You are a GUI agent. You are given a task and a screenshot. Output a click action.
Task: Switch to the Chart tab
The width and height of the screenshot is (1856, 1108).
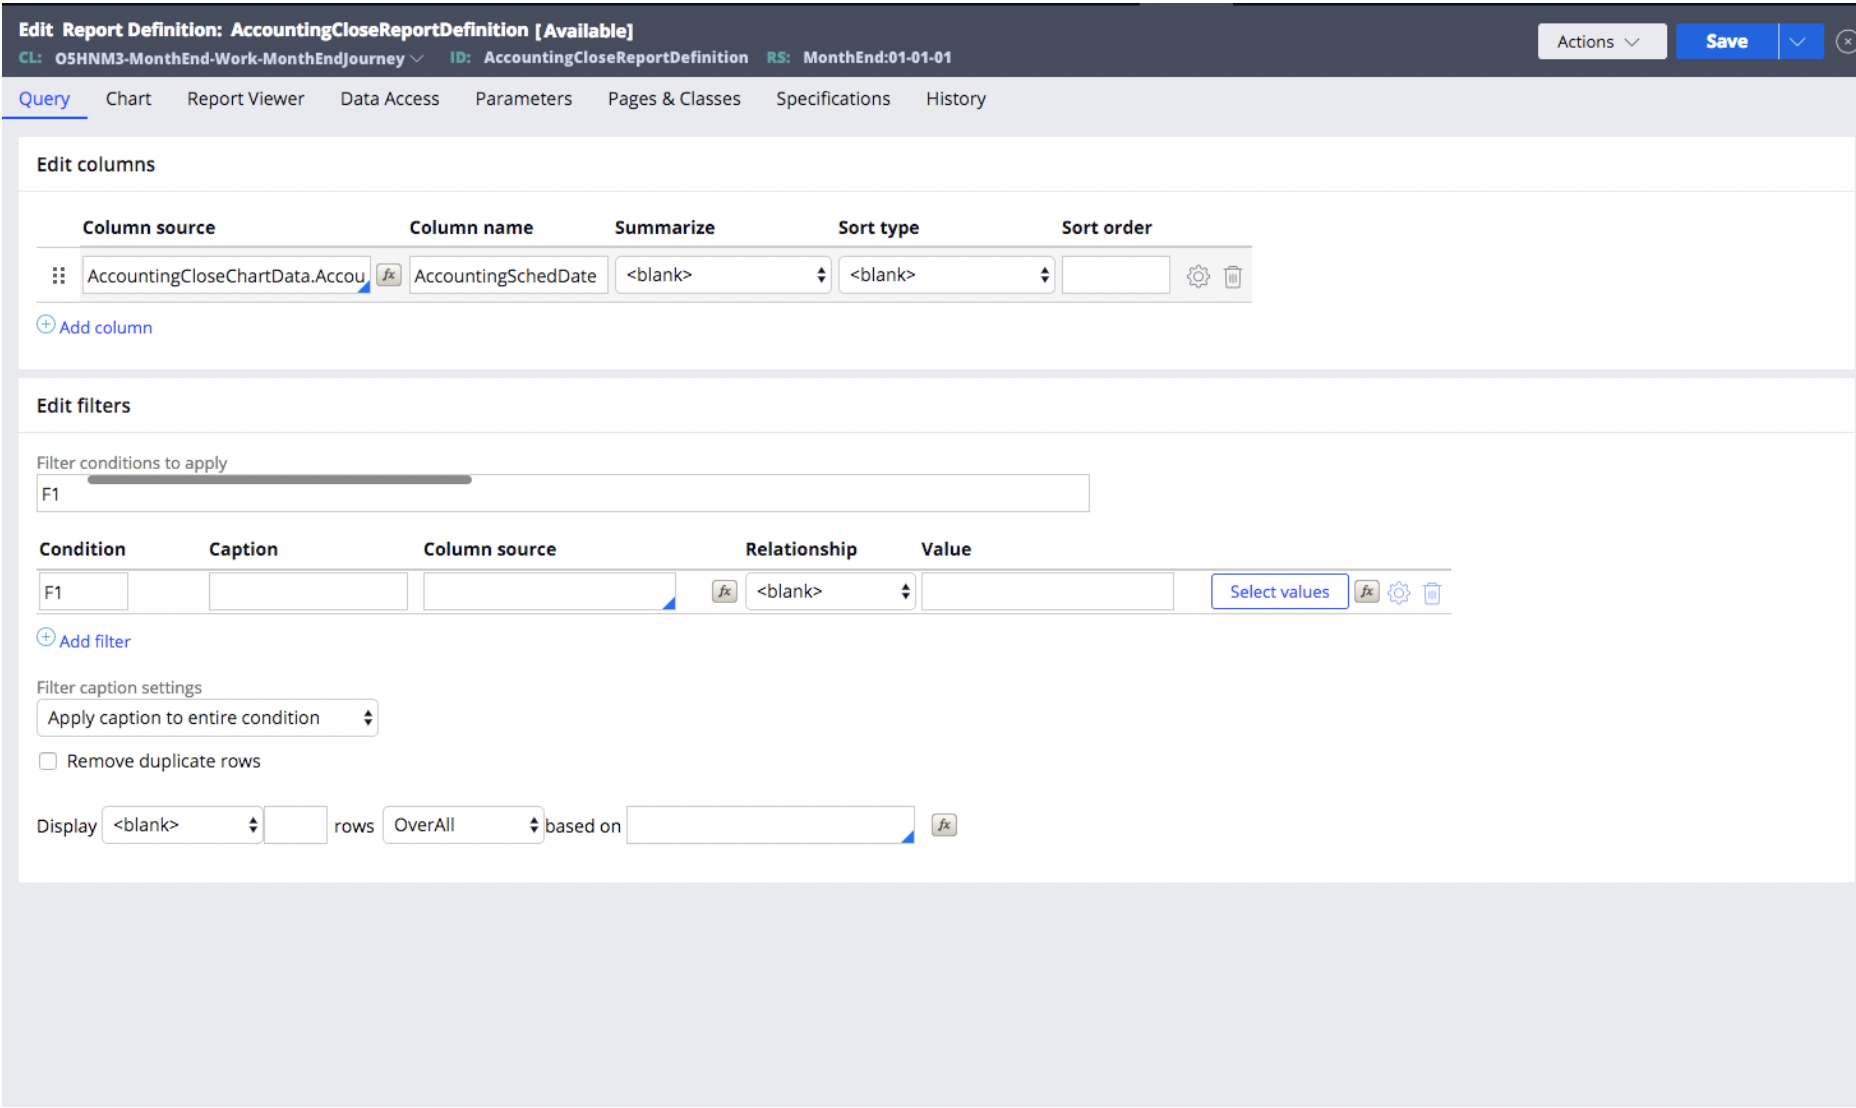click(128, 99)
